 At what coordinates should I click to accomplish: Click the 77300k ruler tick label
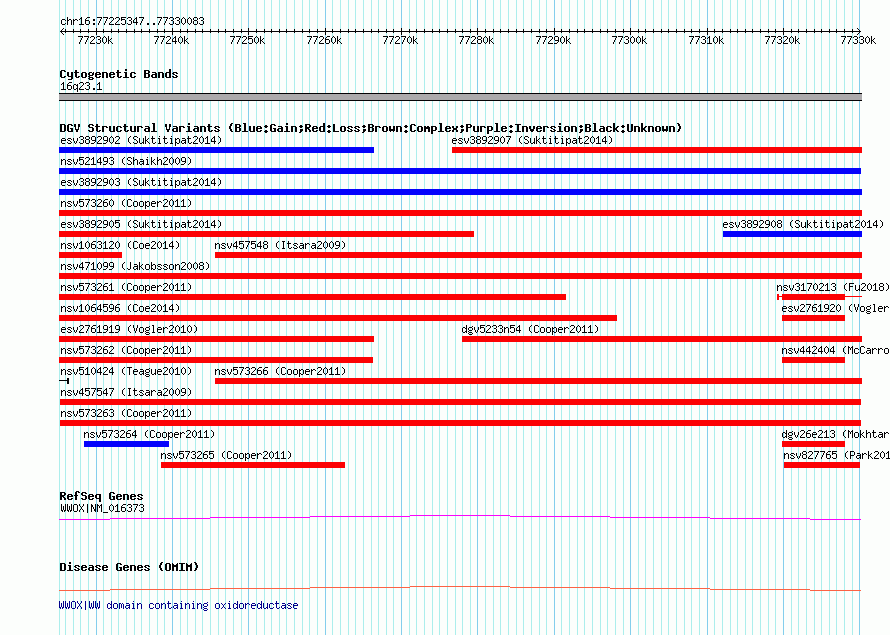click(x=629, y=40)
